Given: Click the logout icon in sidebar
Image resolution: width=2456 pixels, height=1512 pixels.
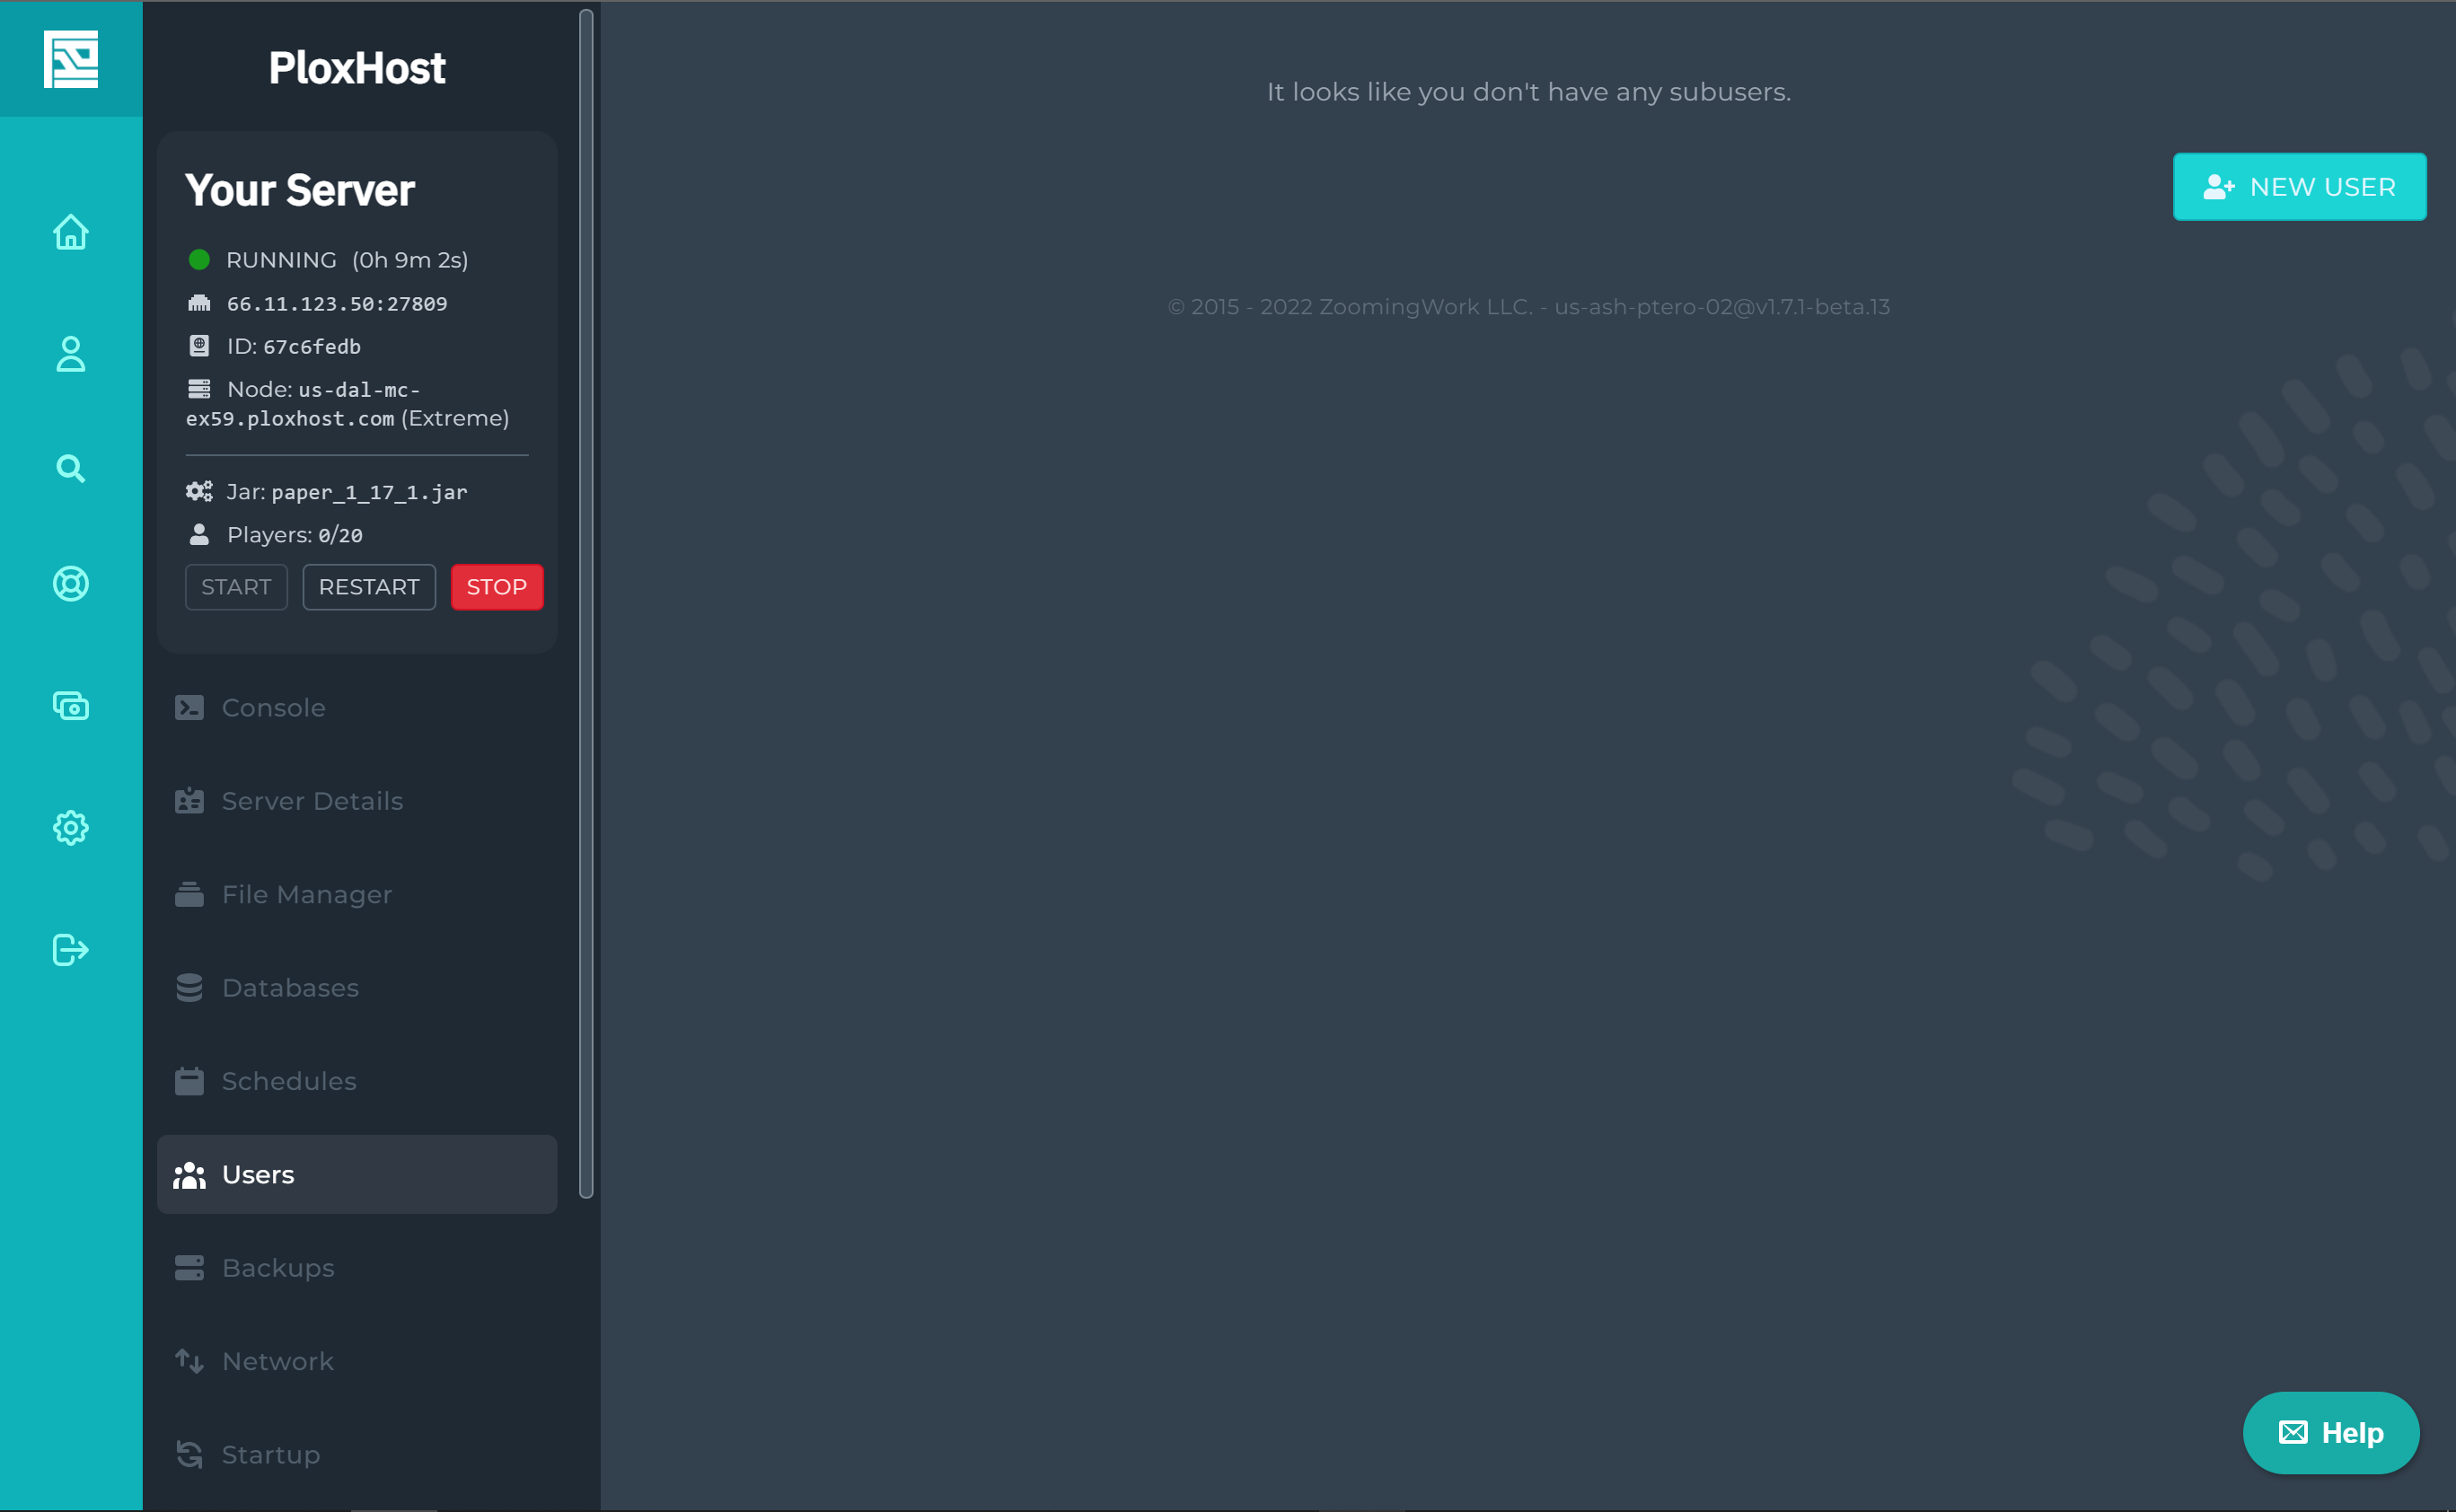Looking at the screenshot, I should 70,949.
